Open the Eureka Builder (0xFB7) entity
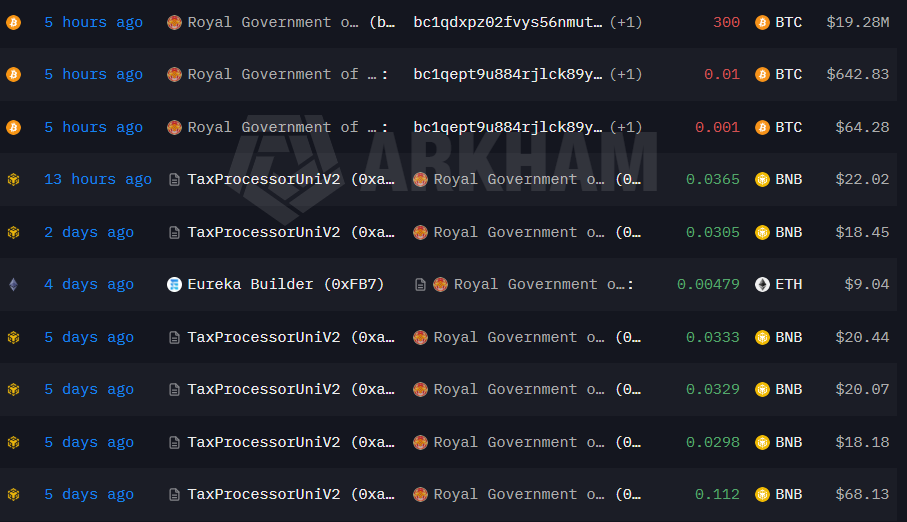907x522 pixels. point(286,285)
